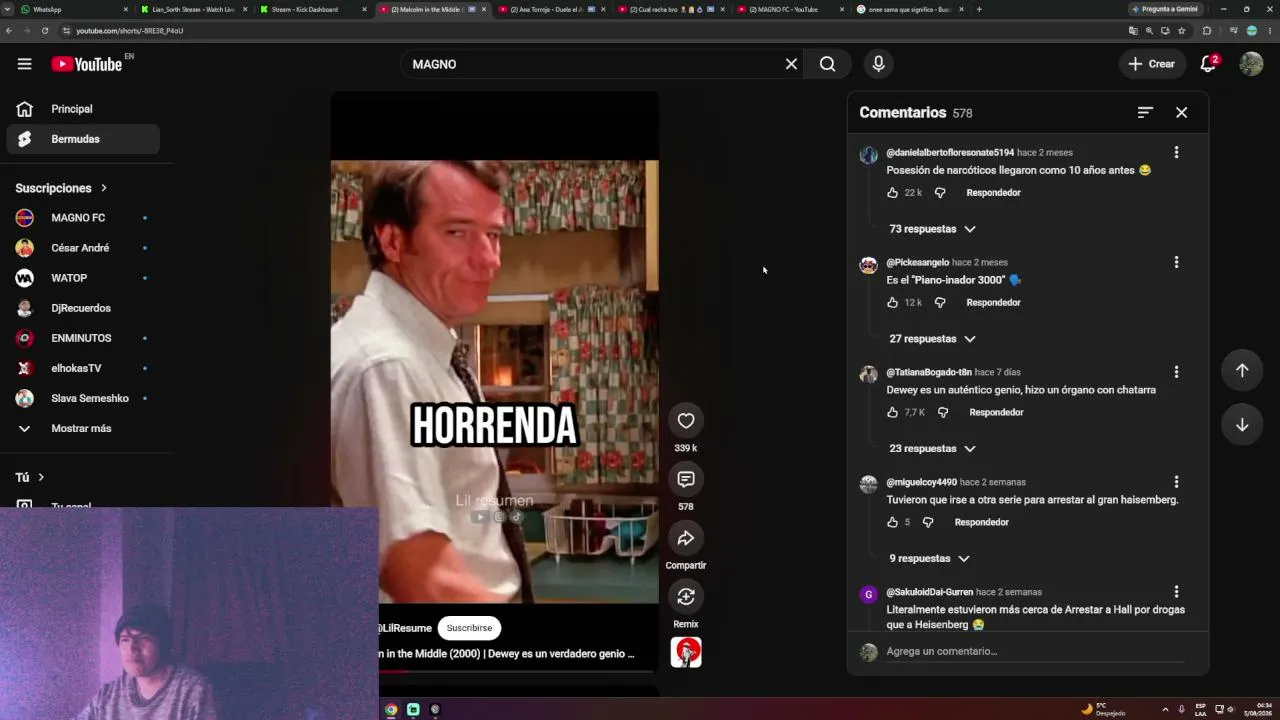Go to previous Short with up arrow

[1242, 370]
